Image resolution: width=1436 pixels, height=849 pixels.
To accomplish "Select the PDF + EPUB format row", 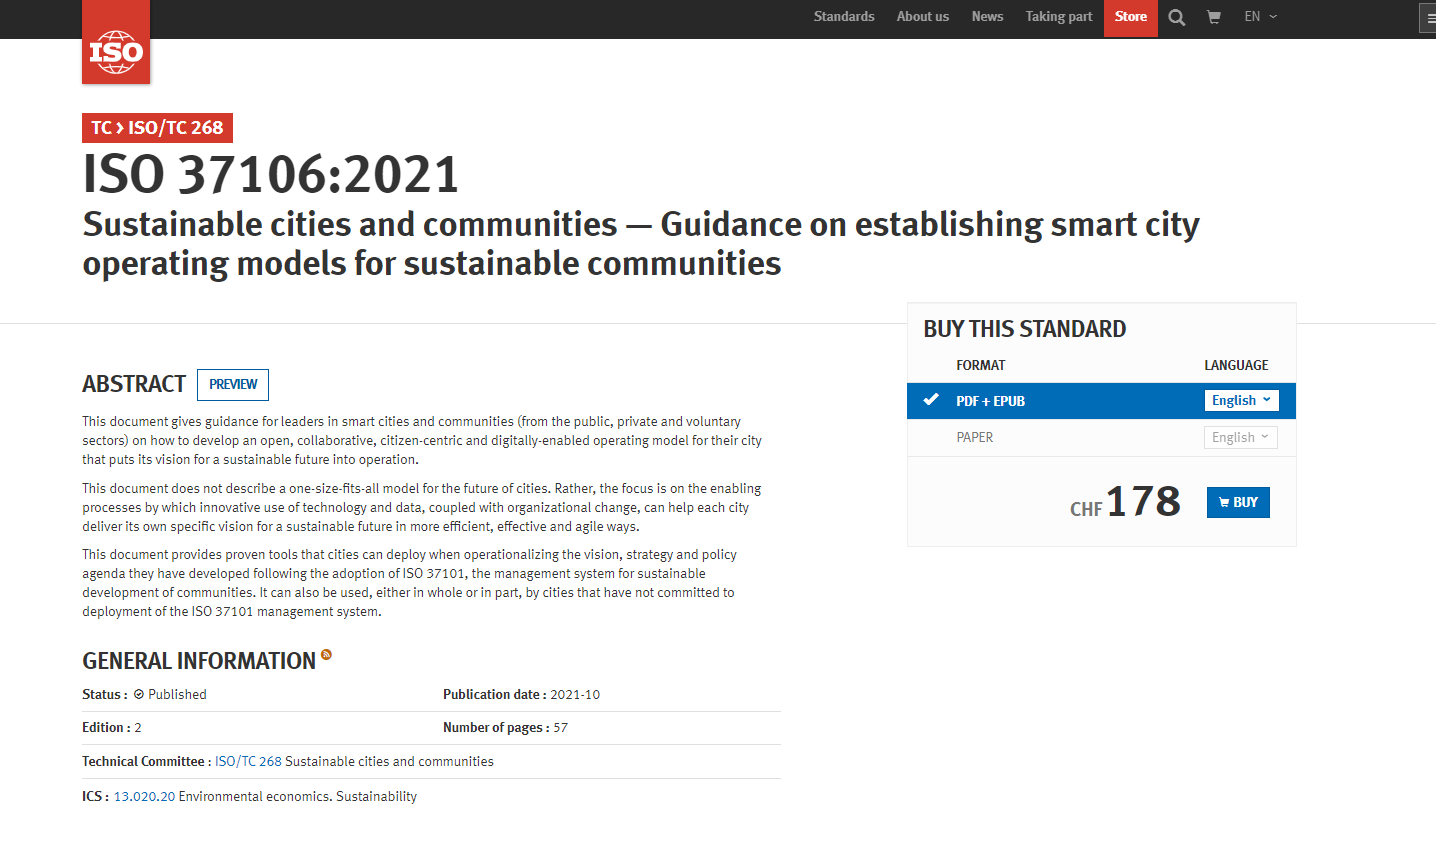I will point(990,401).
